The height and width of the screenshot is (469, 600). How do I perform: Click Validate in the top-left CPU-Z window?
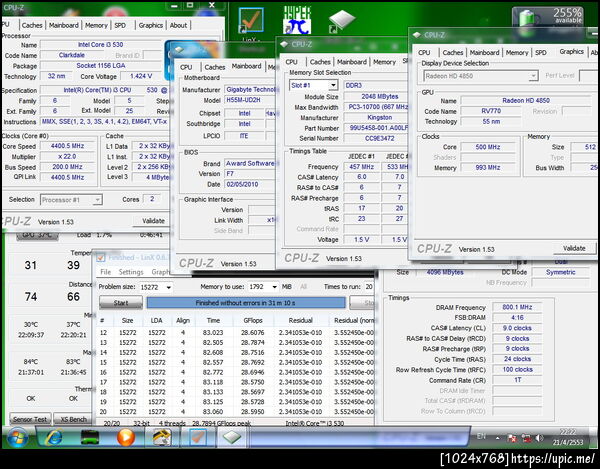[x=153, y=221]
